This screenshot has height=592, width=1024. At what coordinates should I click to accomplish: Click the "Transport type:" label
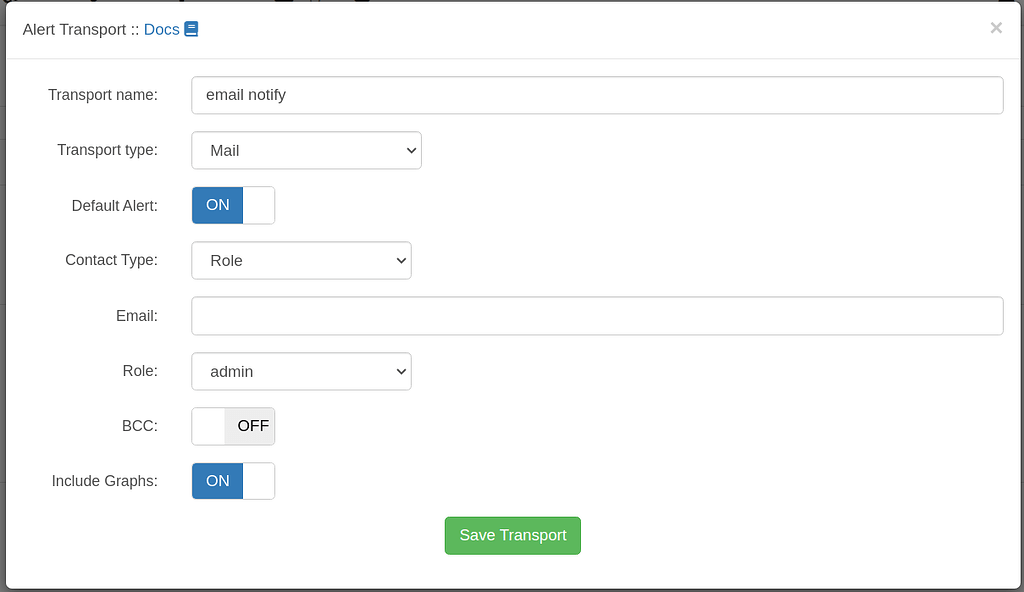click(107, 150)
